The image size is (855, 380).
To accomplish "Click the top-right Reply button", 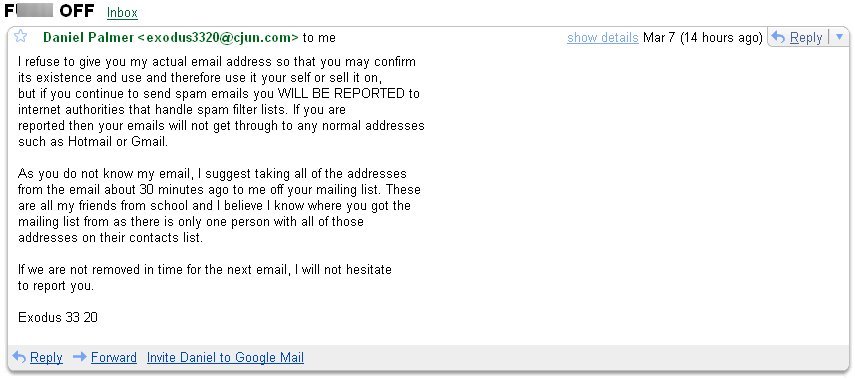I will pos(798,38).
